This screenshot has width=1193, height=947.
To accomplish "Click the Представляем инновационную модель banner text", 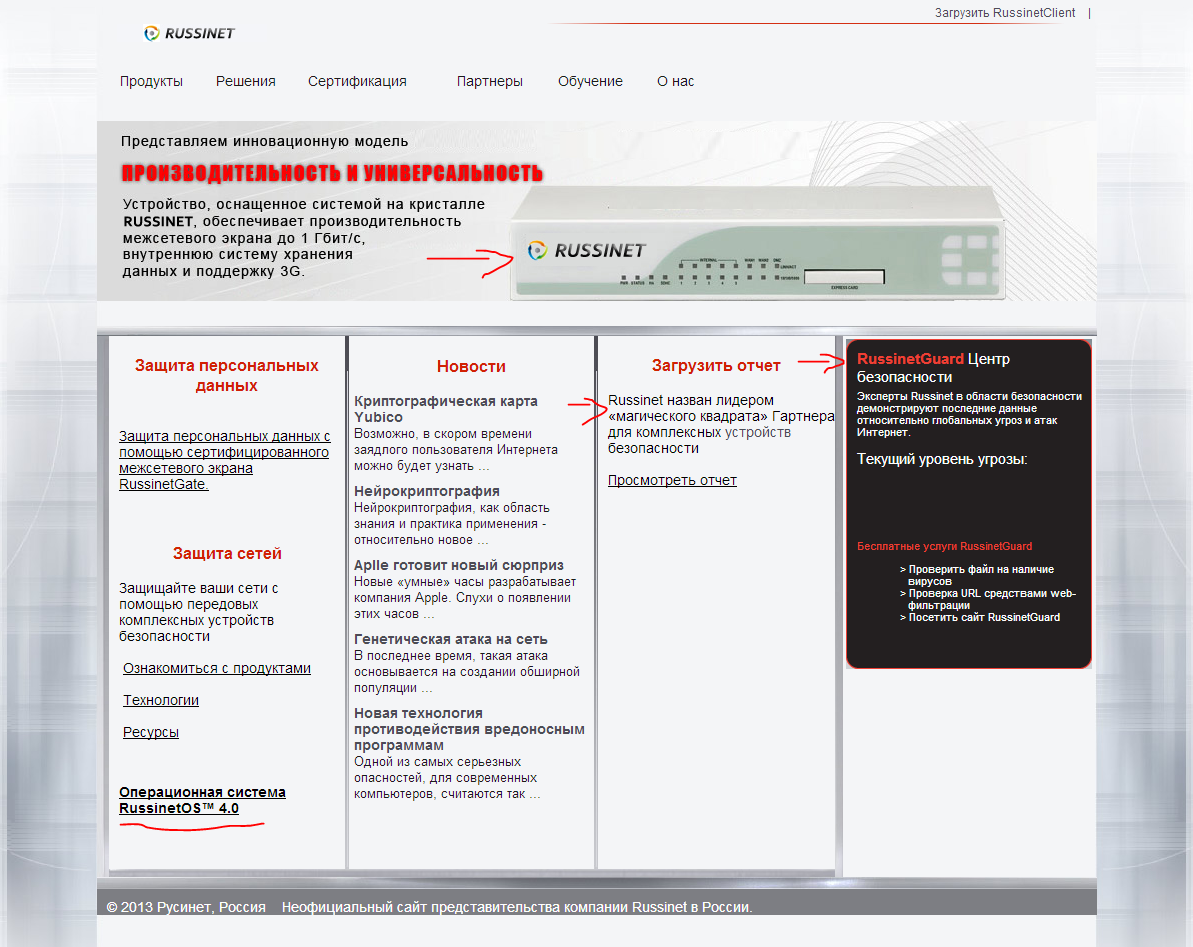I will (265, 141).
